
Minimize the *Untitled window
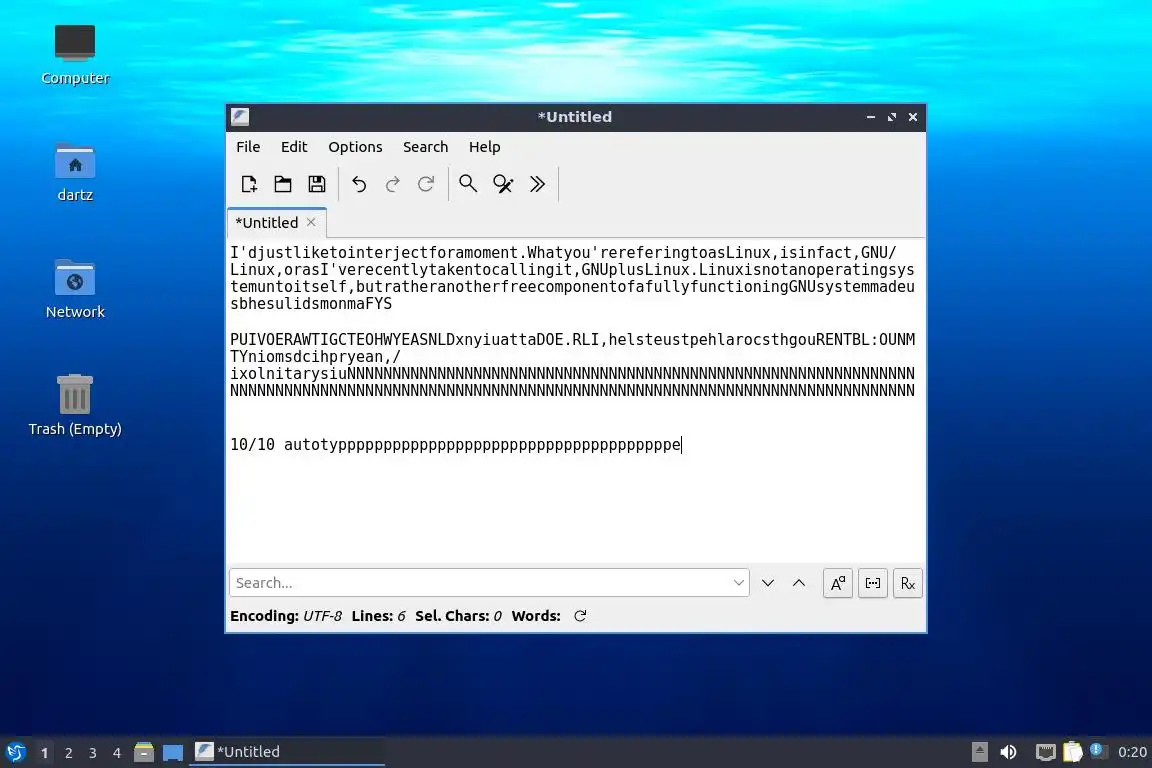click(871, 117)
